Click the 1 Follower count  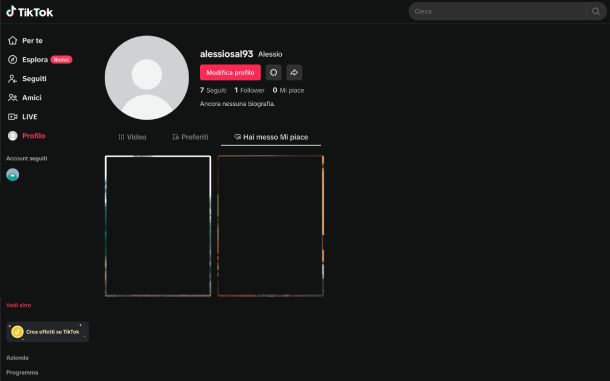pos(249,90)
